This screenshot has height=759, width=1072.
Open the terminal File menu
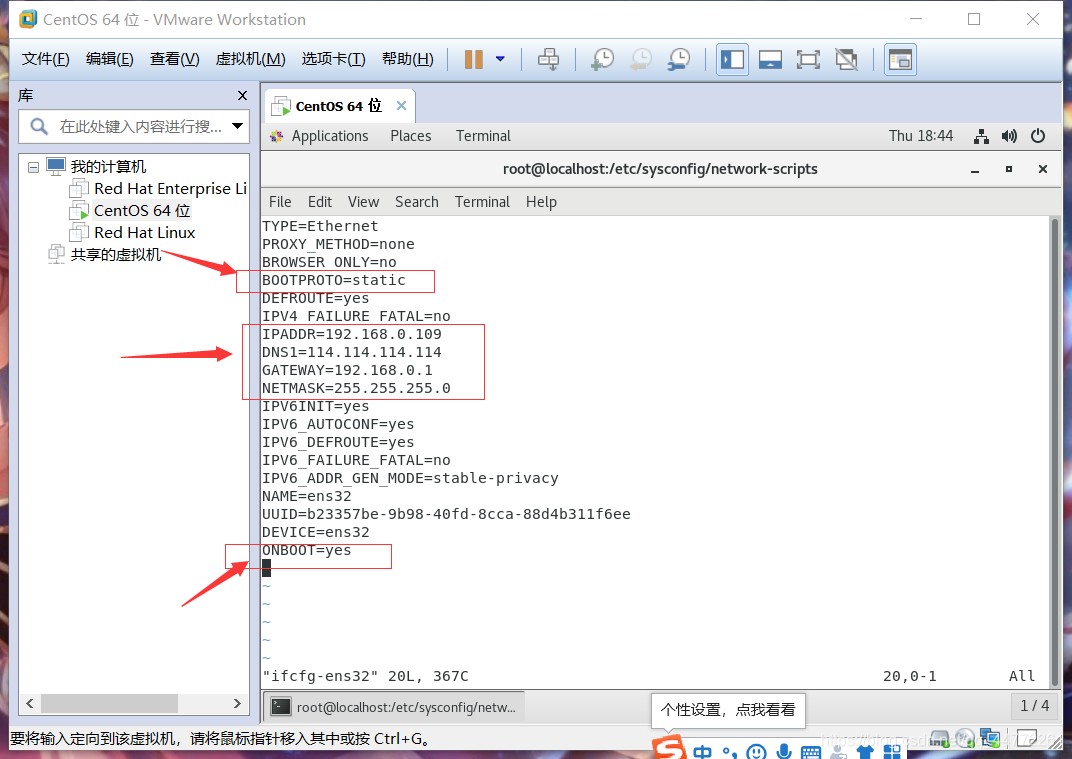[280, 202]
